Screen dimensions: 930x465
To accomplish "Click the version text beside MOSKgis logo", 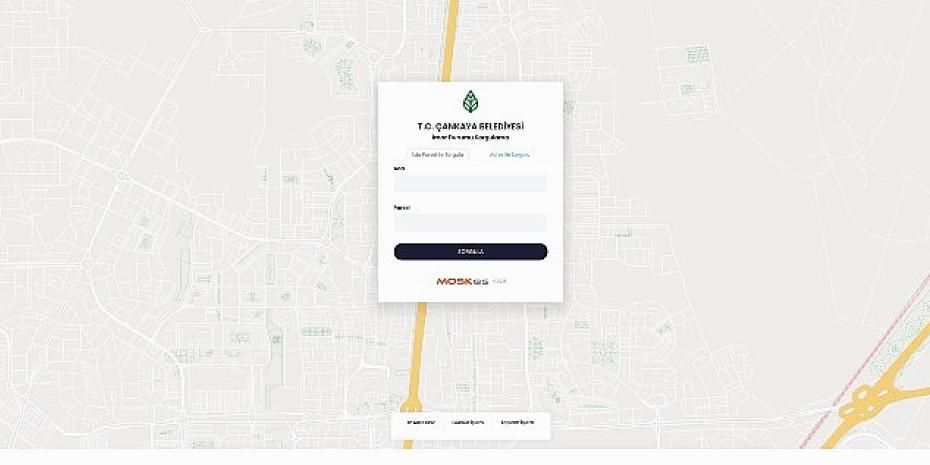I will coord(499,281).
